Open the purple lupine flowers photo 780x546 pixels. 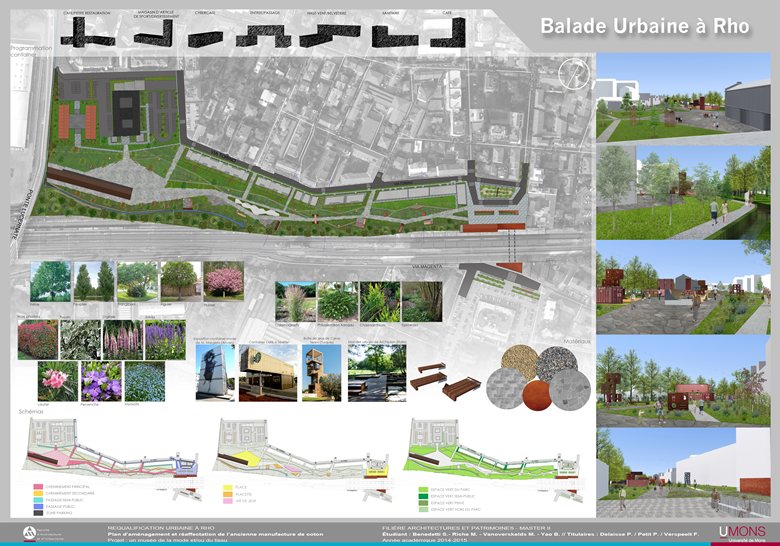point(123,340)
